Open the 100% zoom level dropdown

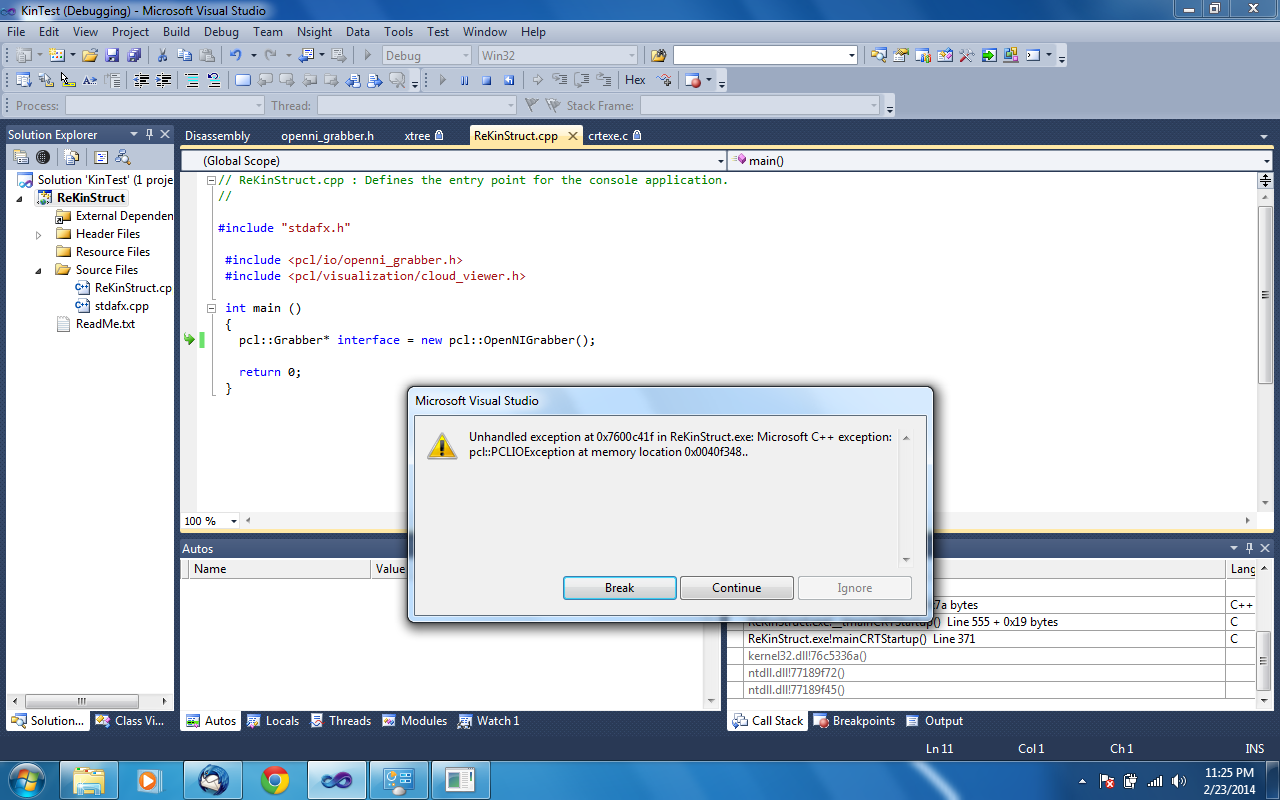pos(234,521)
